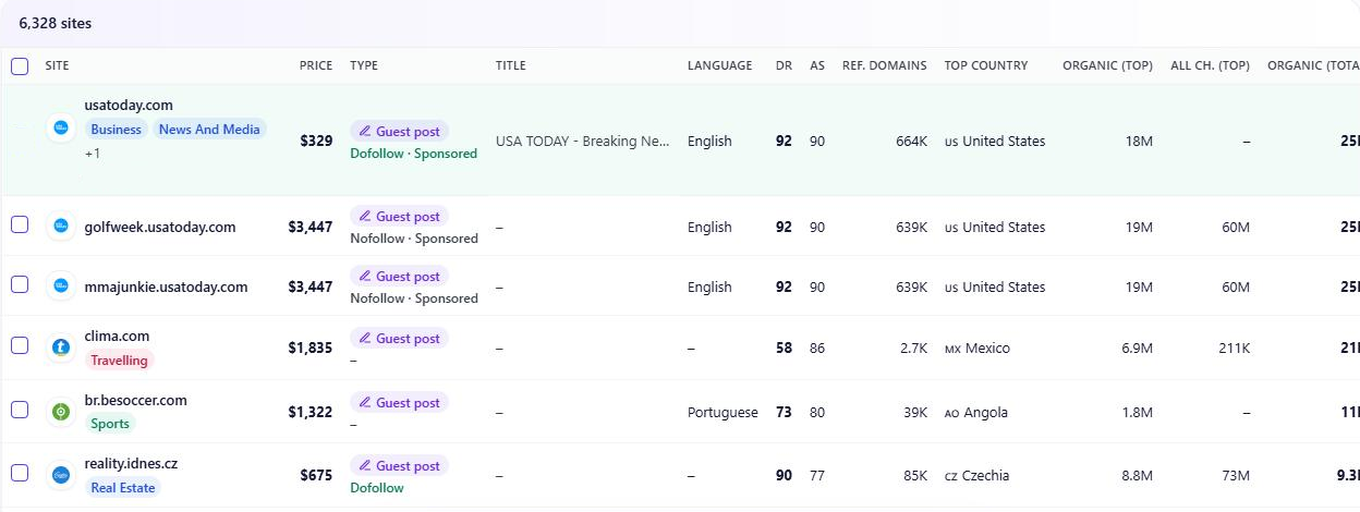Click pencil icon in clima.com Guest post badge
The height and width of the screenshot is (512, 1360).
click(365, 339)
